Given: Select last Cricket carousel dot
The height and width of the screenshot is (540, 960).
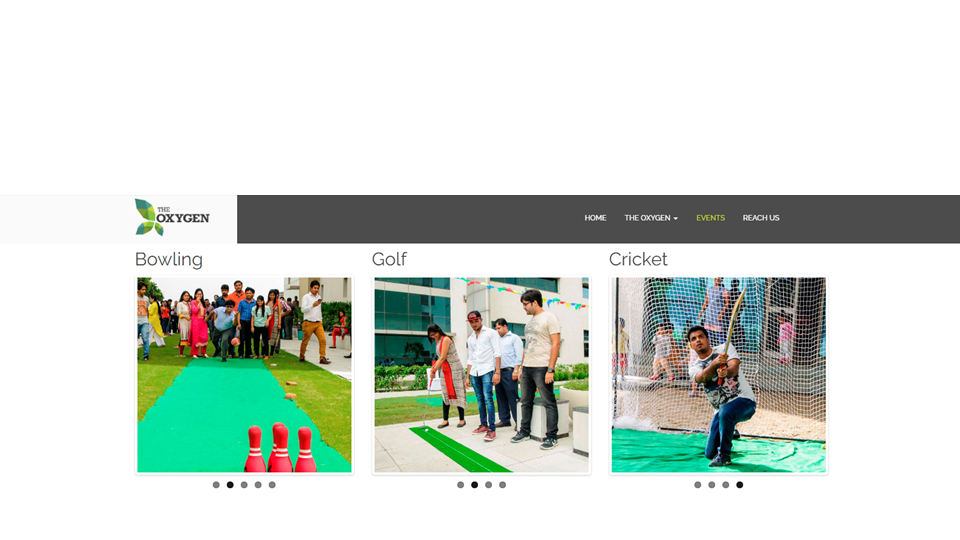Looking at the screenshot, I should pos(740,485).
